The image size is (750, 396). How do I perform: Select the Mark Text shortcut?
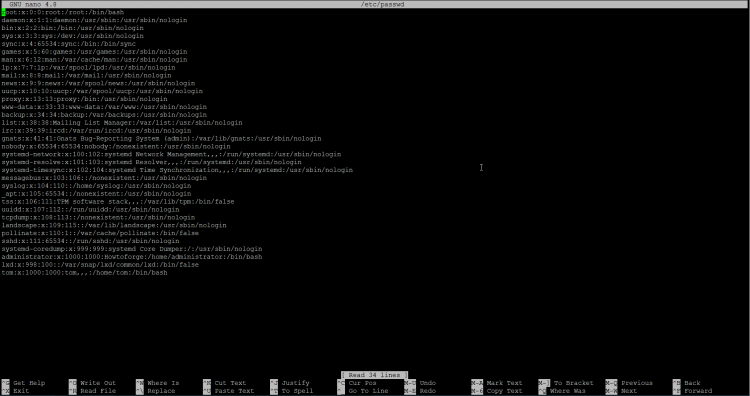point(496,383)
